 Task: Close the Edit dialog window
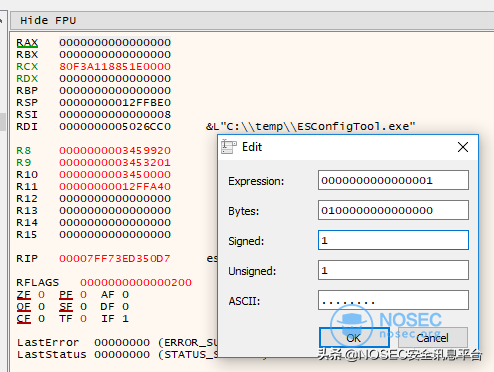click(463, 147)
